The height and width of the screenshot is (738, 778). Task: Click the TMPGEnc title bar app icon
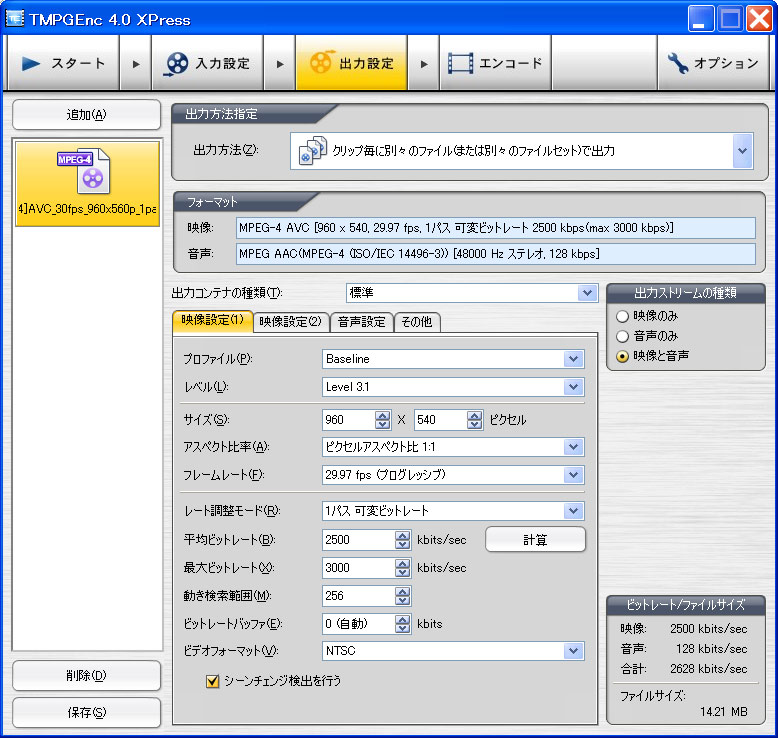coord(14,18)
